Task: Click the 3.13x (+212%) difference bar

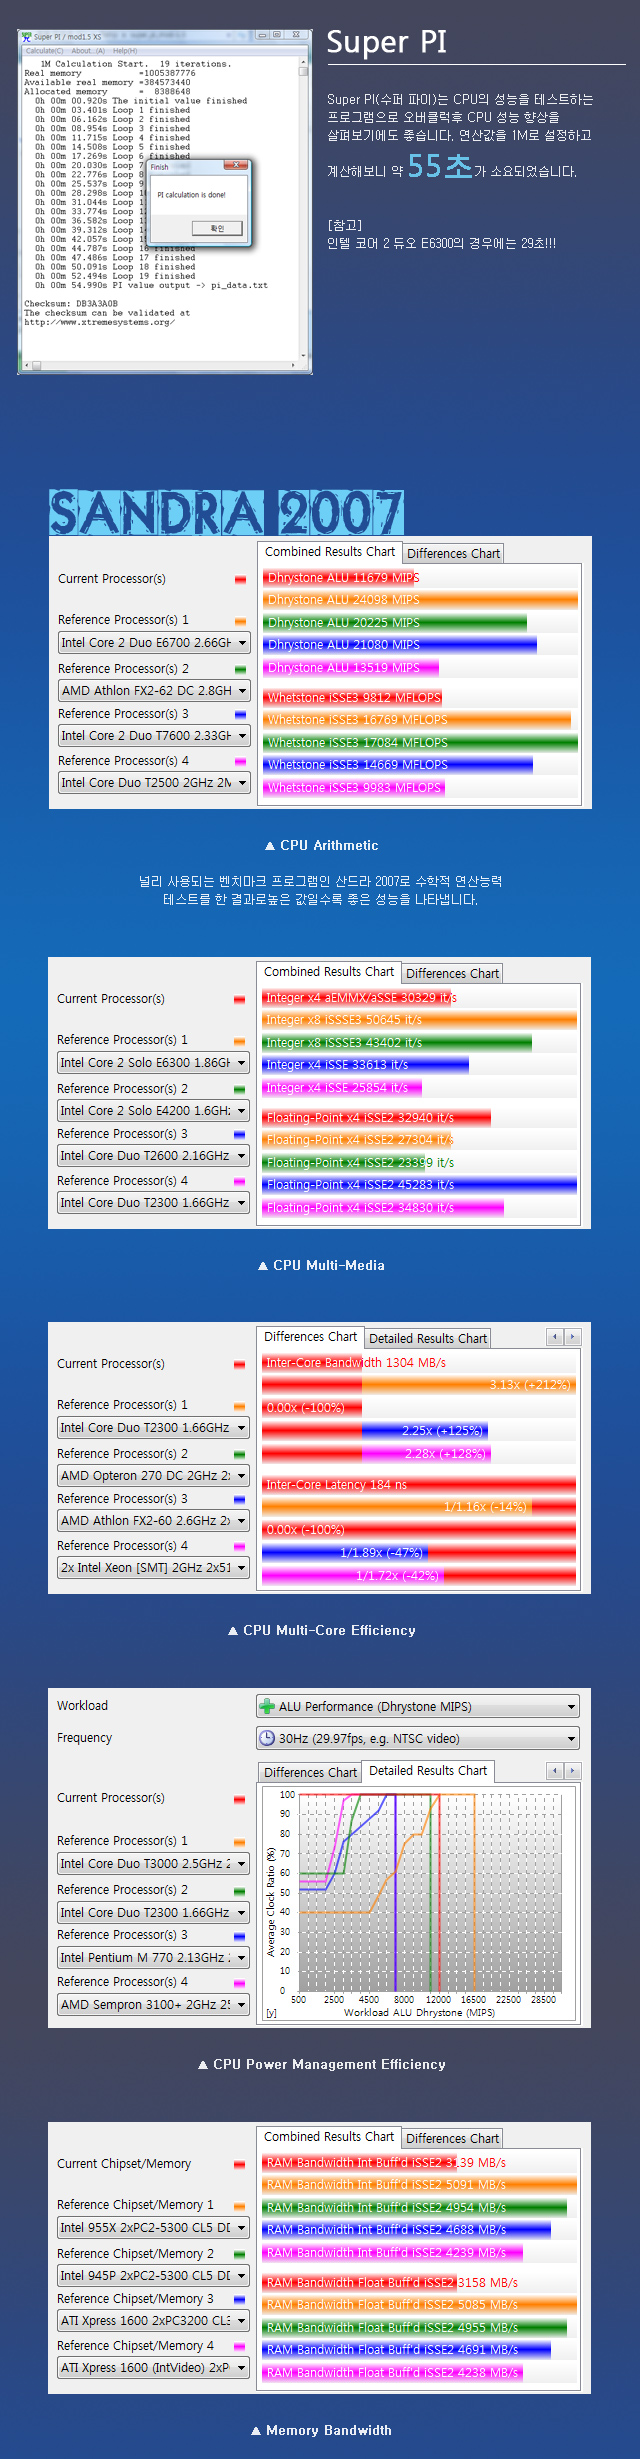Action: pos(419,1385)
